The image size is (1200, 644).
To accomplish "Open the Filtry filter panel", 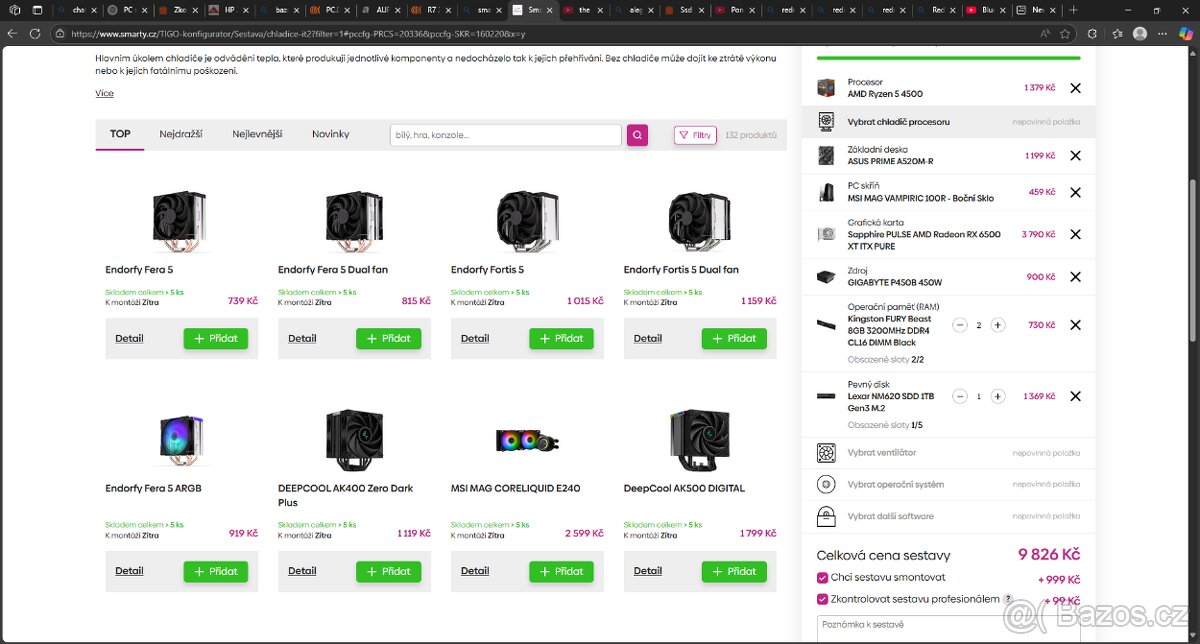I will pos(695,135).
